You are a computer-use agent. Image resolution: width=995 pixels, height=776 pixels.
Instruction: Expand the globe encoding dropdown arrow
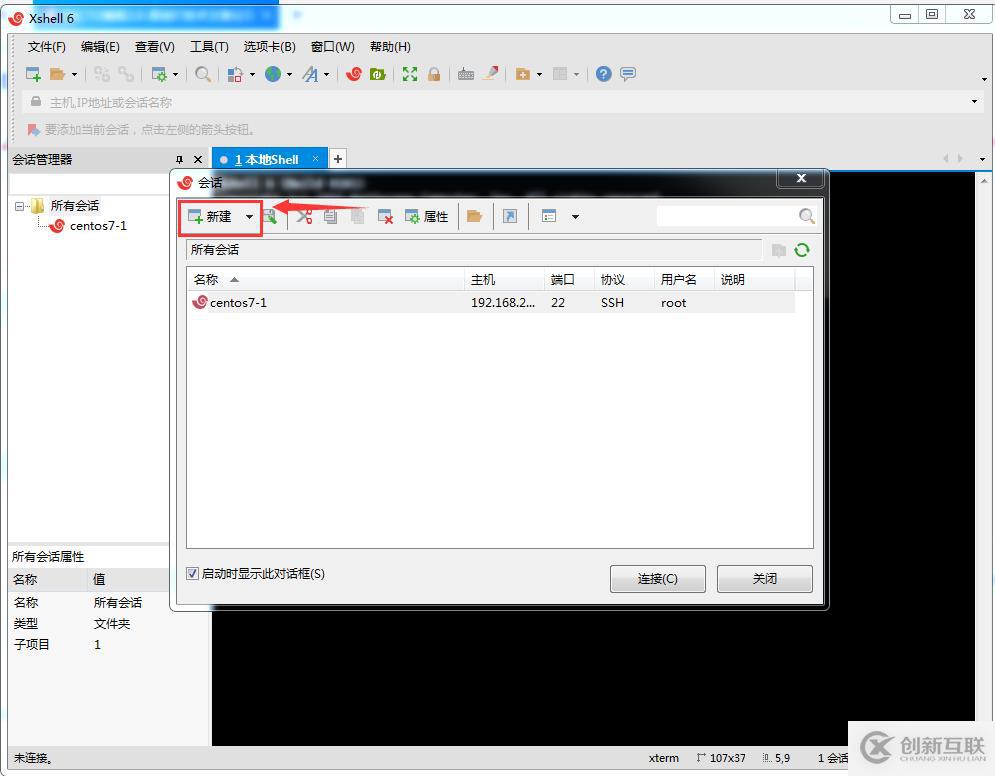pos(289,75)
